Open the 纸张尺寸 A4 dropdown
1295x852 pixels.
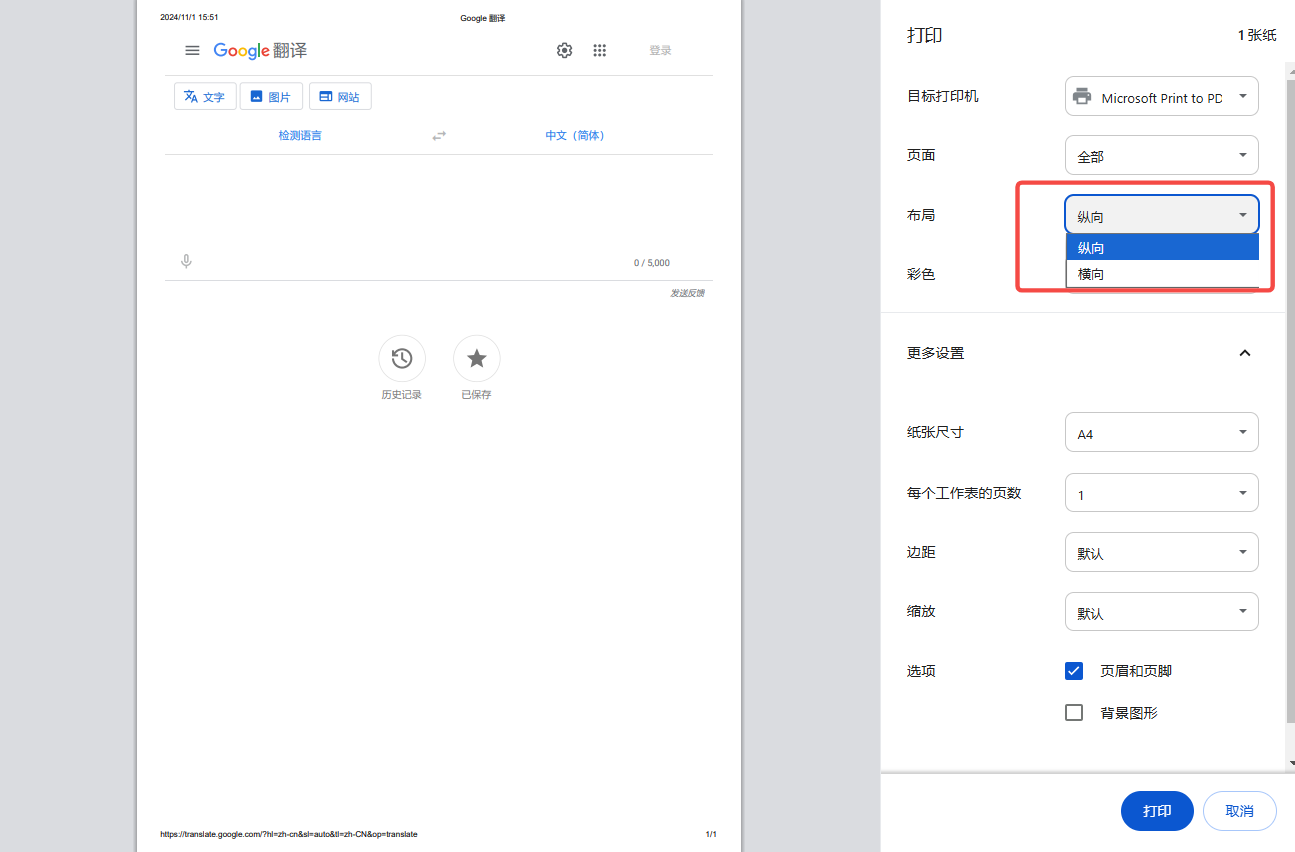pyautogui.click(x=1162, y=433)
